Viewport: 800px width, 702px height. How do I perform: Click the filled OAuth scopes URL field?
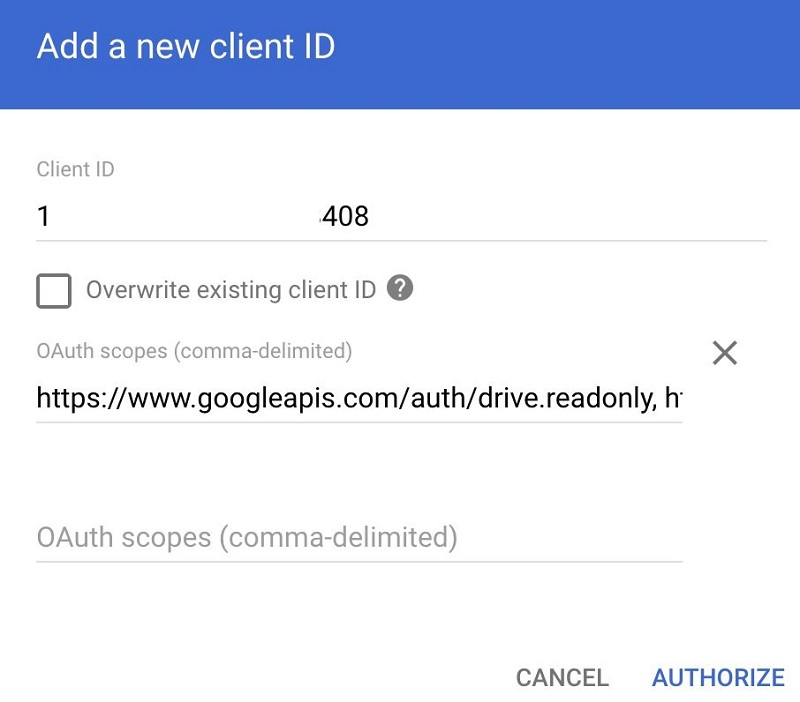point(359,398)
